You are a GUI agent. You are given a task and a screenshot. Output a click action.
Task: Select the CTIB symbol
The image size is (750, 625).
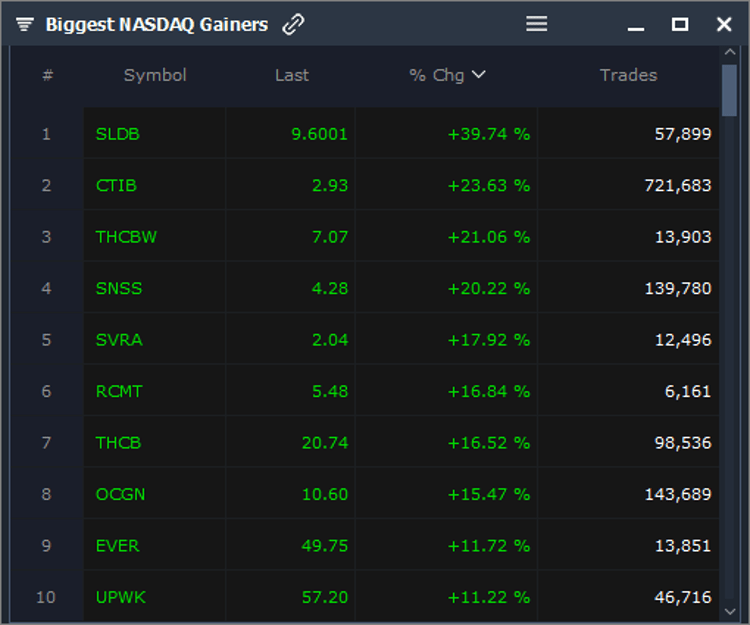[x=116, y=186]
